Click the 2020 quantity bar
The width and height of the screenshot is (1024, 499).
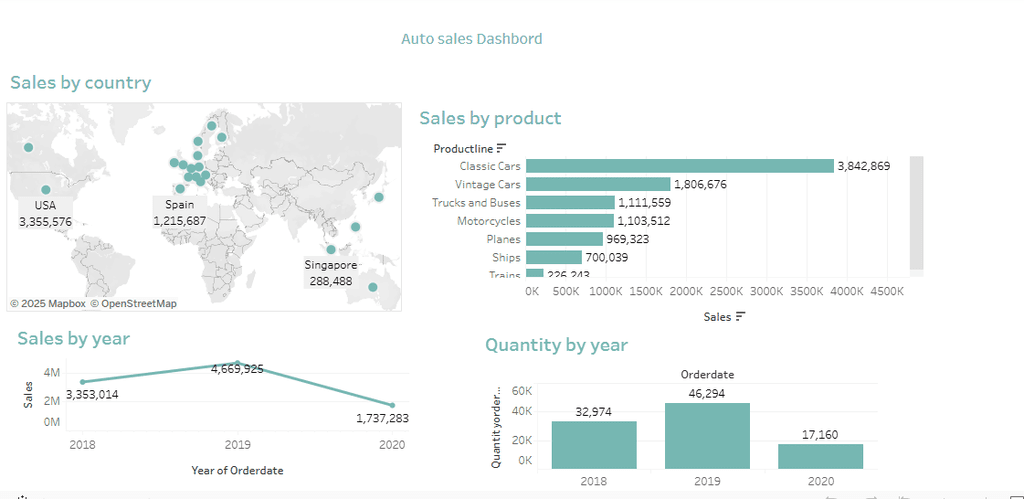coord(820,455)
